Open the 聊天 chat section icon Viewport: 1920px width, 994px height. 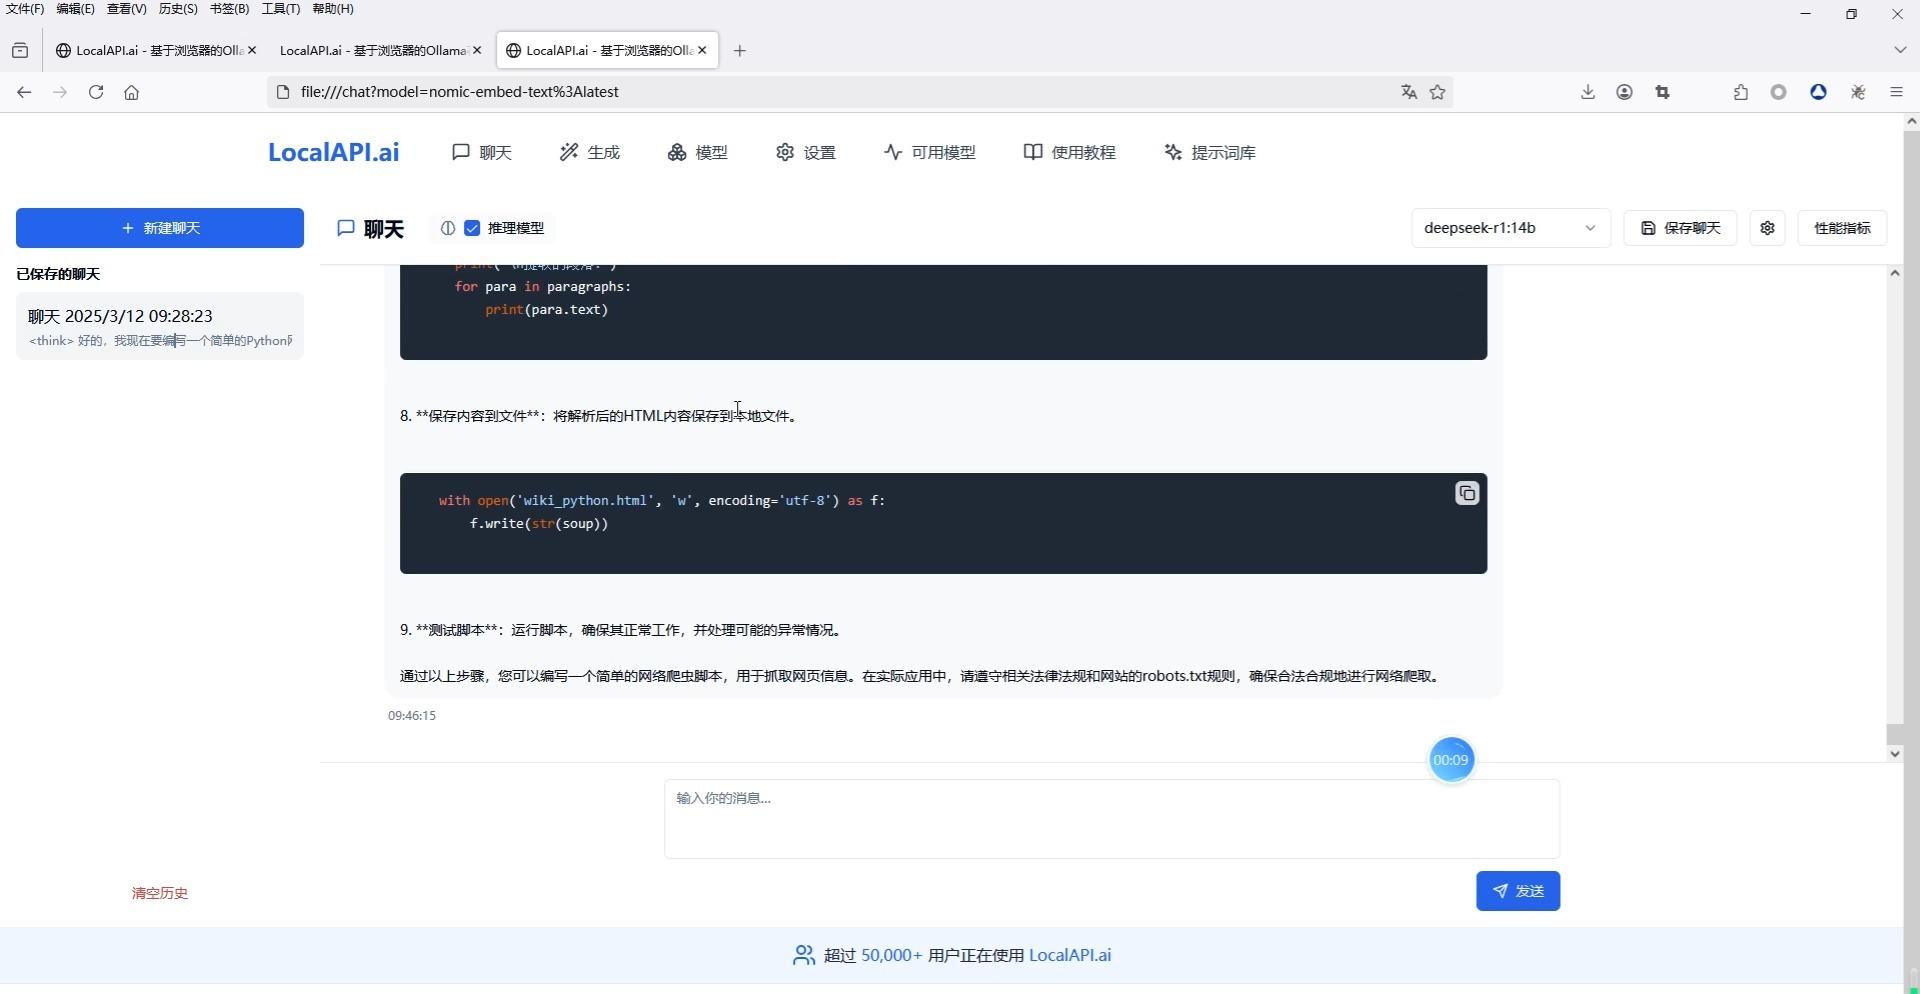coord(461,152)
